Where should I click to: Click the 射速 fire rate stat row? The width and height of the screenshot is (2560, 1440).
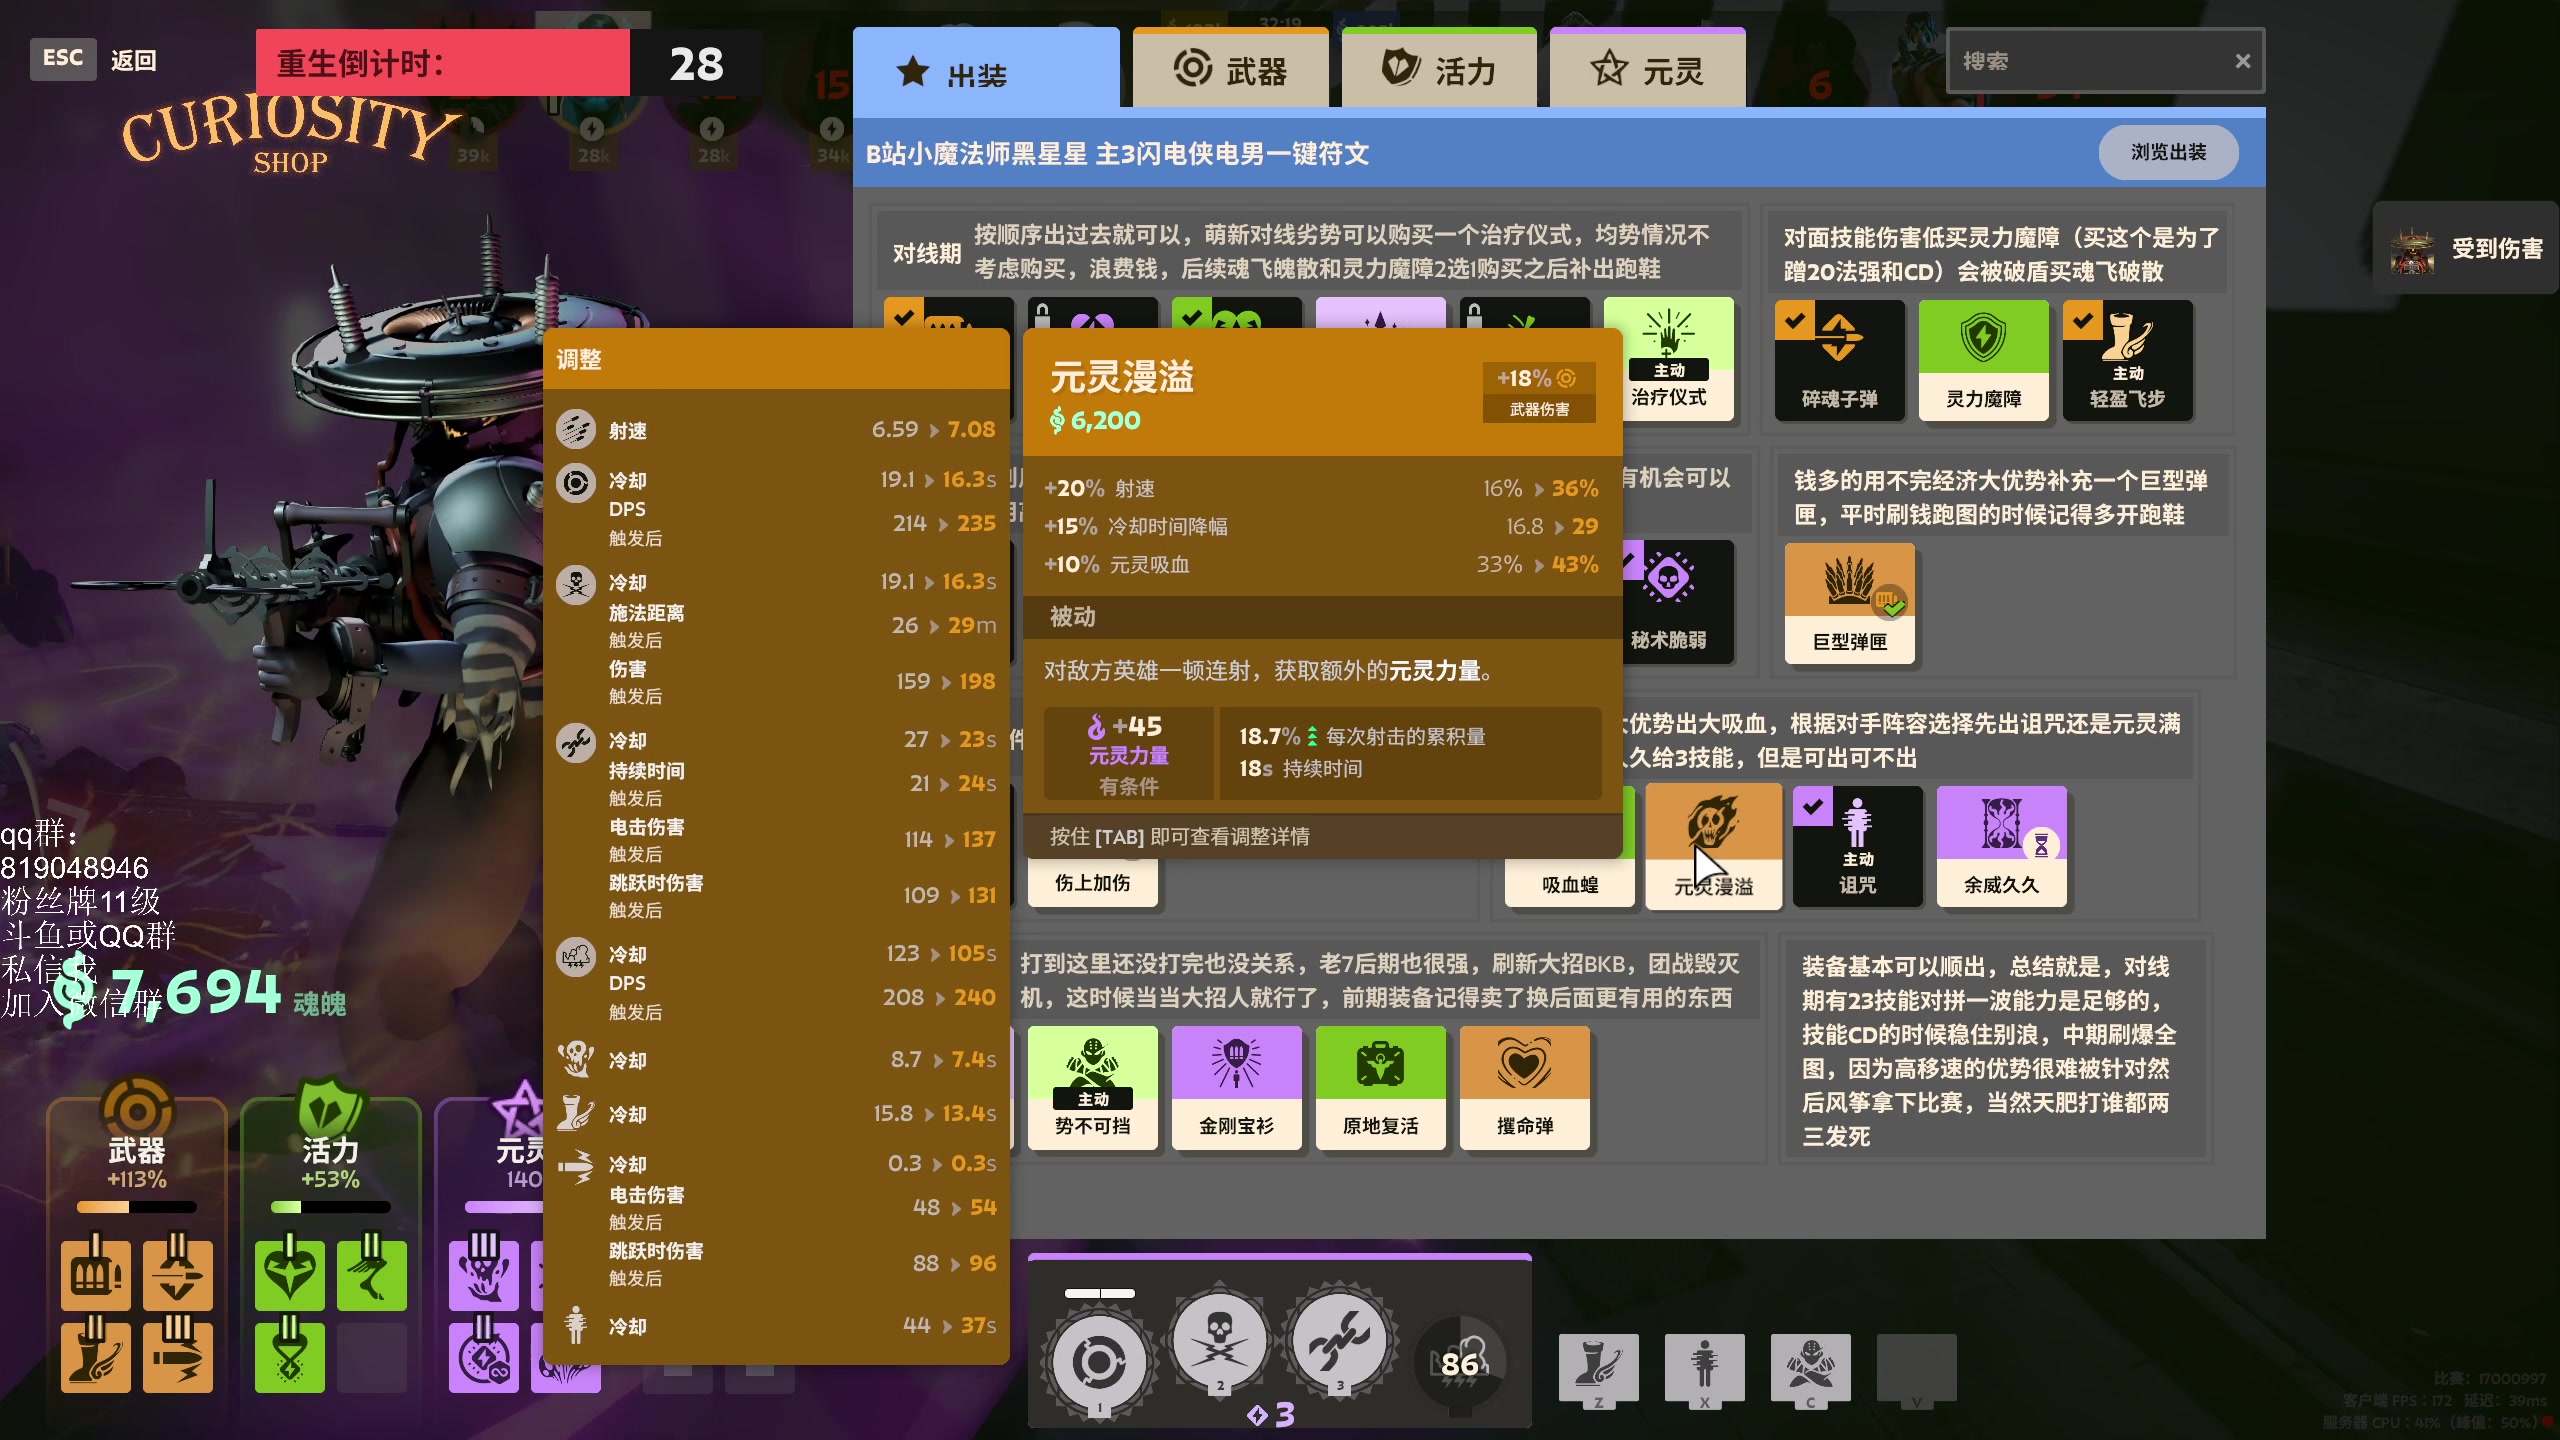tap(776, 430)
